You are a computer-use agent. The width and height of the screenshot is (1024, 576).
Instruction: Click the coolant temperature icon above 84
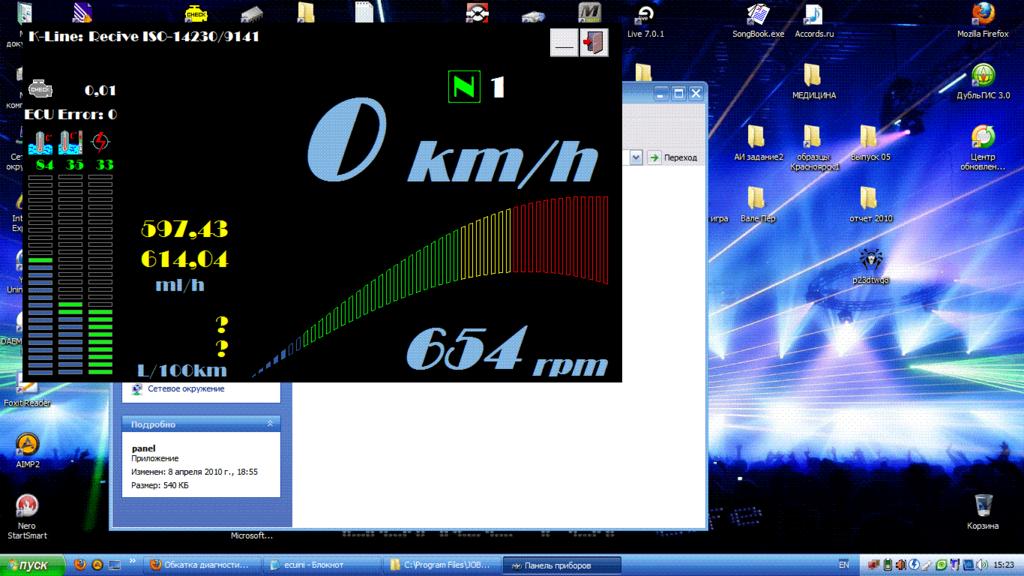42,142
